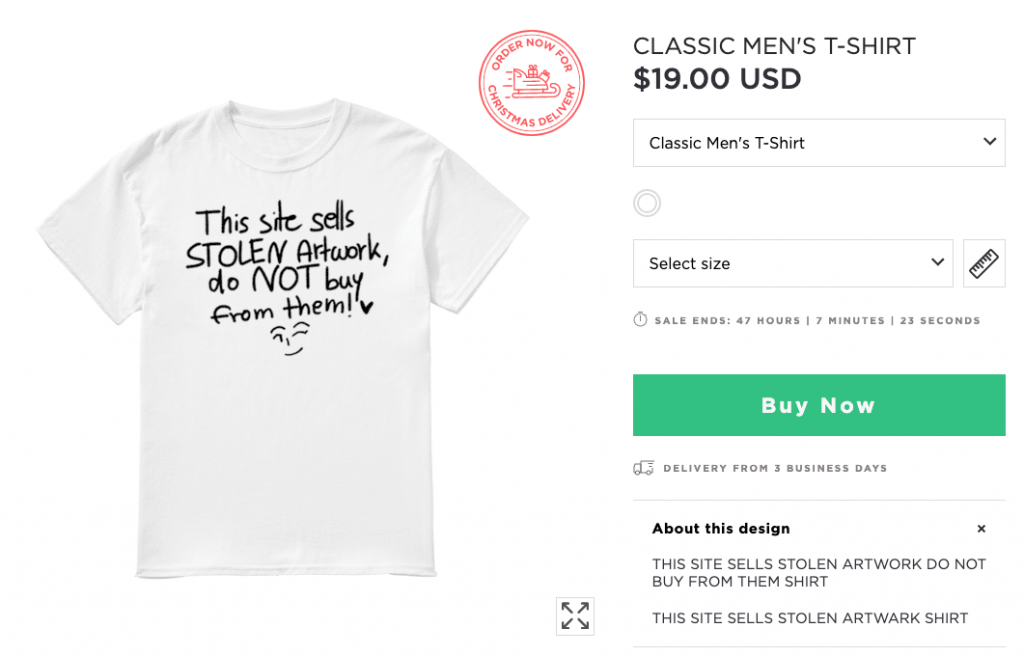1024x656 pixels.
Task: Click the STOLEN ARTWARK SHIRT description line
Action: (x=810, y=618)
